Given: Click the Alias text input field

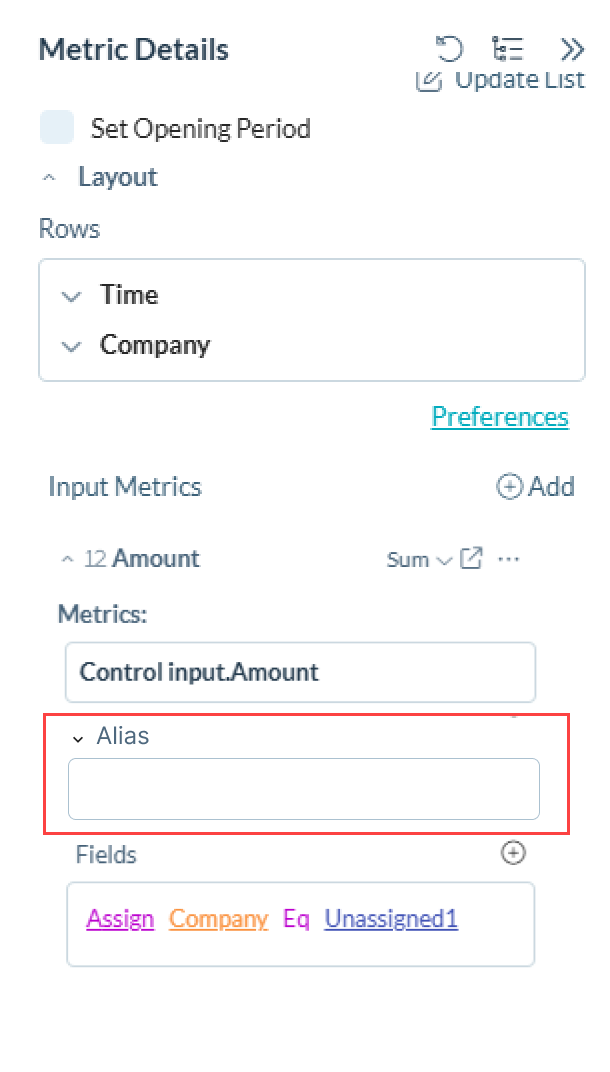Looking at the screenshot, I should [303, 789].
